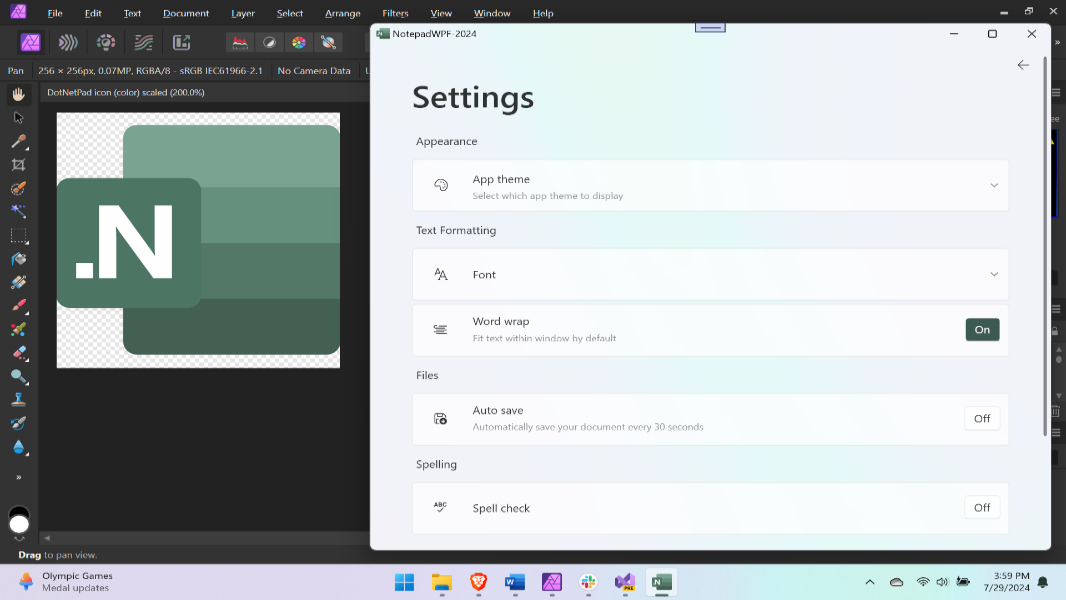Open the Filters menu
Image resolution: width=1066 pixels, height=600 pixels.
pyautogui.click(x=394, y=13)
